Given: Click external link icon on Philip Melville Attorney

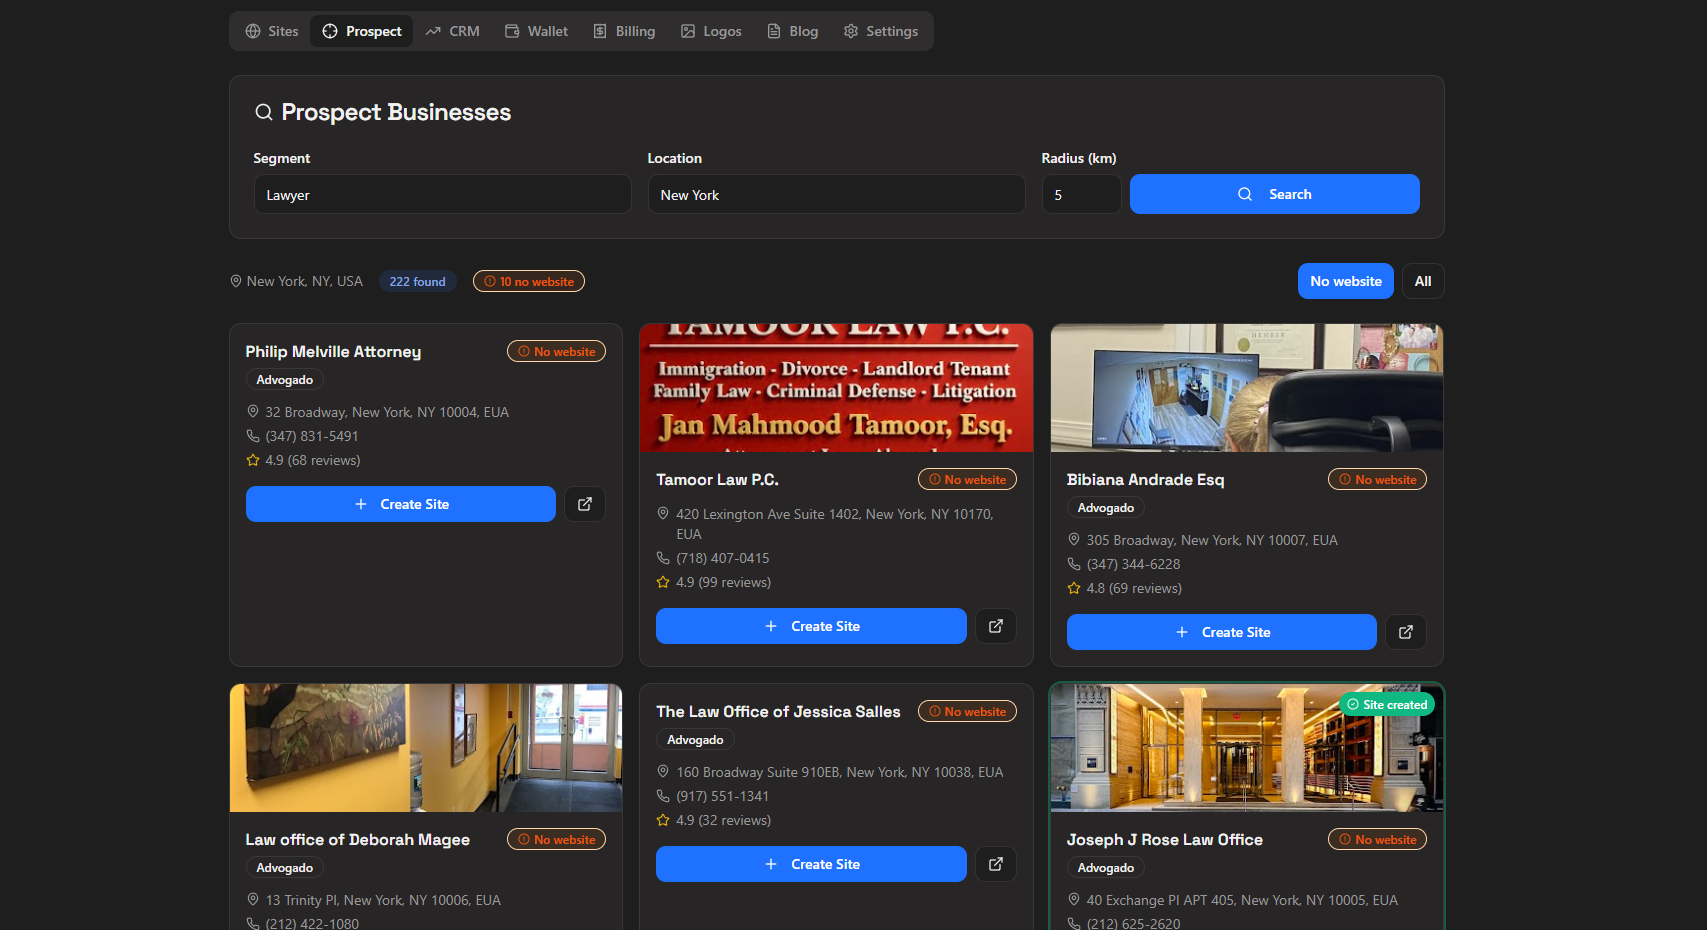Looking at the screenshot, I should point(585,504).
